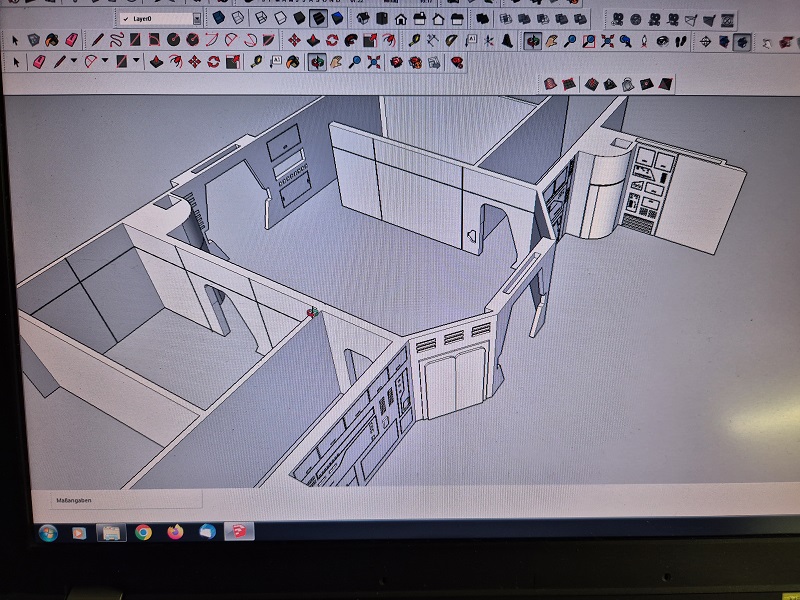
Task: Select the Protractor tool
Action: pyautogui.click(x=451, y=40)
